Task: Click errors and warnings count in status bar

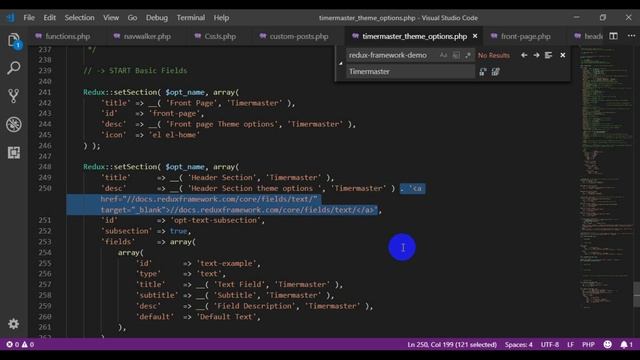Action: [x=20, y=344]
